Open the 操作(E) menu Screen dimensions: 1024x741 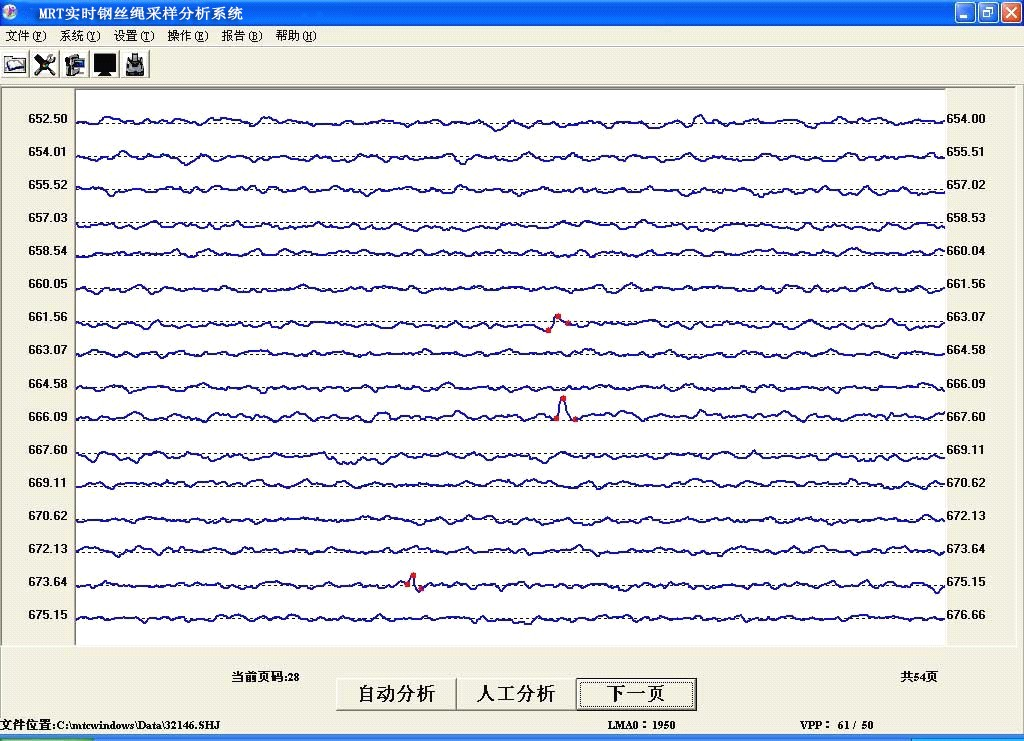click(x=188, y=36)
